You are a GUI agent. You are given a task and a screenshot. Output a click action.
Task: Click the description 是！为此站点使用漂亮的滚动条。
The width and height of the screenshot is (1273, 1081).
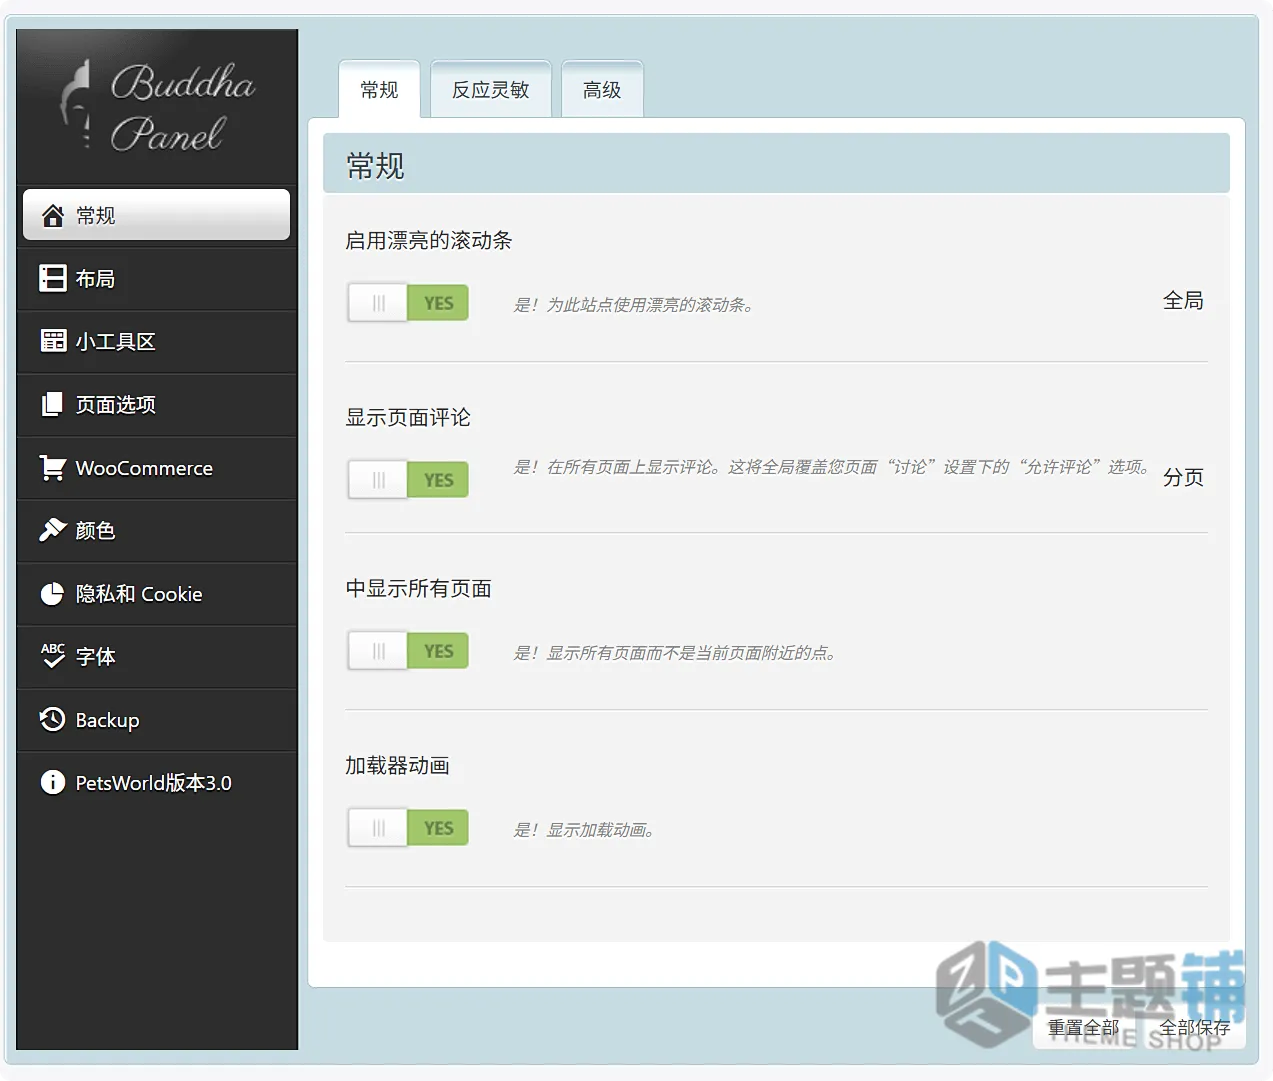point(634,305)
